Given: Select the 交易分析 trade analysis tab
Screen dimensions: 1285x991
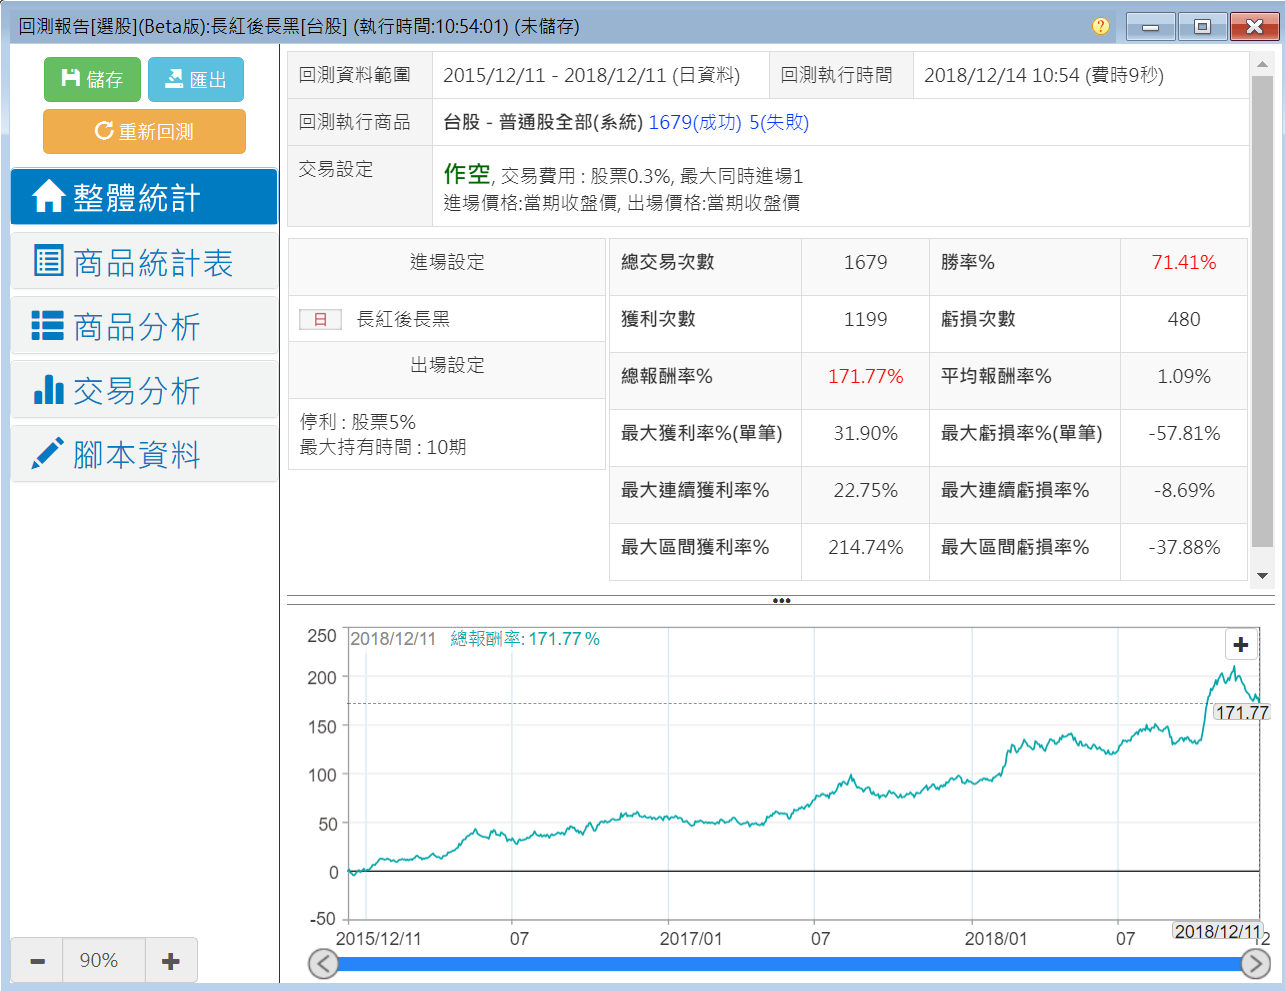Looking at the screenshot, I should tap(144, 390).
